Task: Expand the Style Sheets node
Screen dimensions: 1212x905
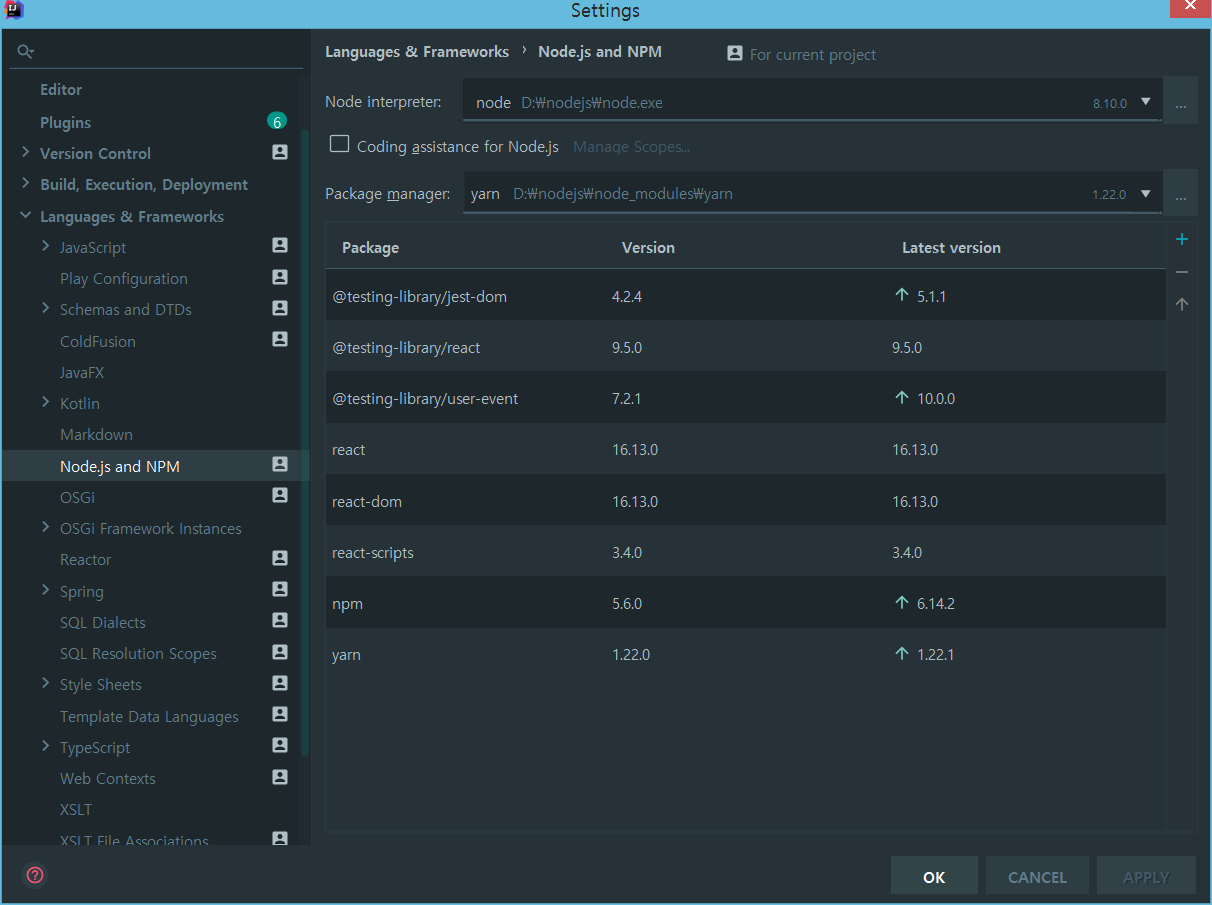Action: 45,684
